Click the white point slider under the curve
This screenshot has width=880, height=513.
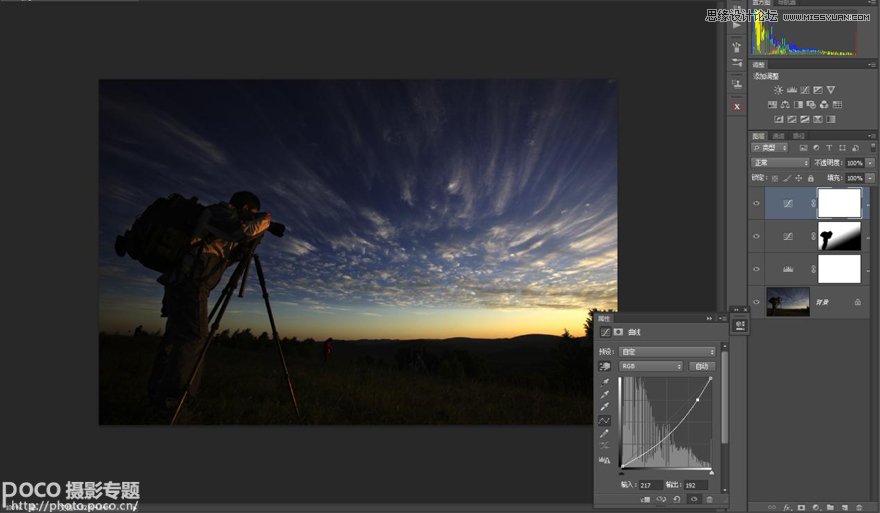711,471
